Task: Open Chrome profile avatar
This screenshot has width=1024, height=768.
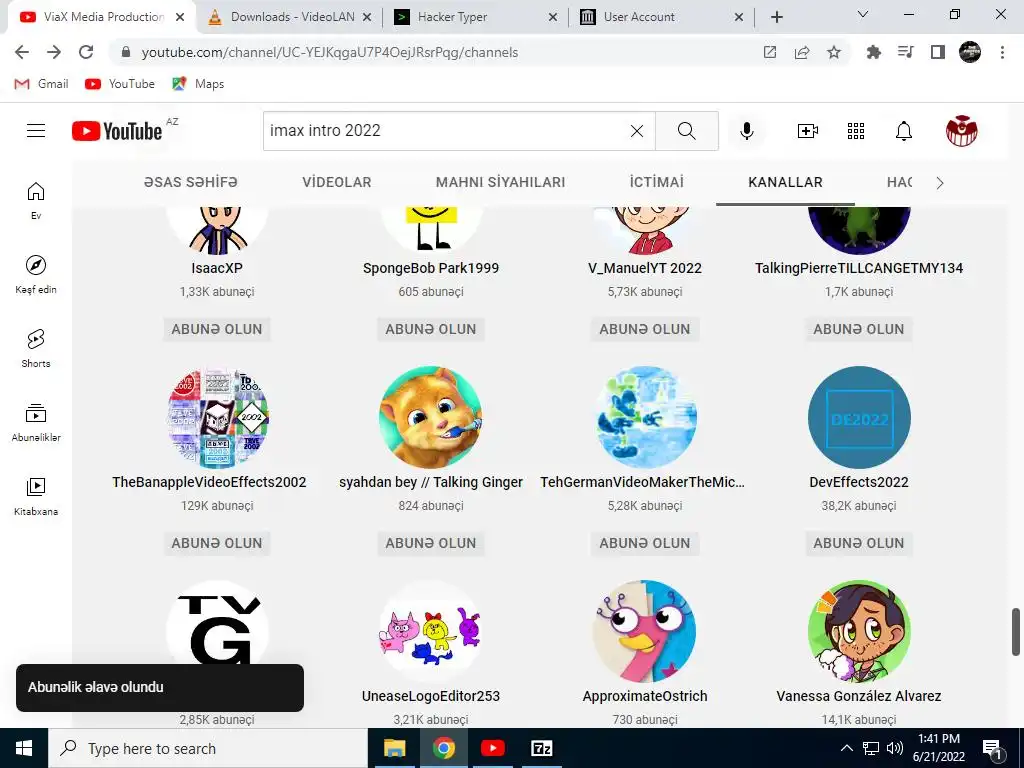Action: [970, 52]
